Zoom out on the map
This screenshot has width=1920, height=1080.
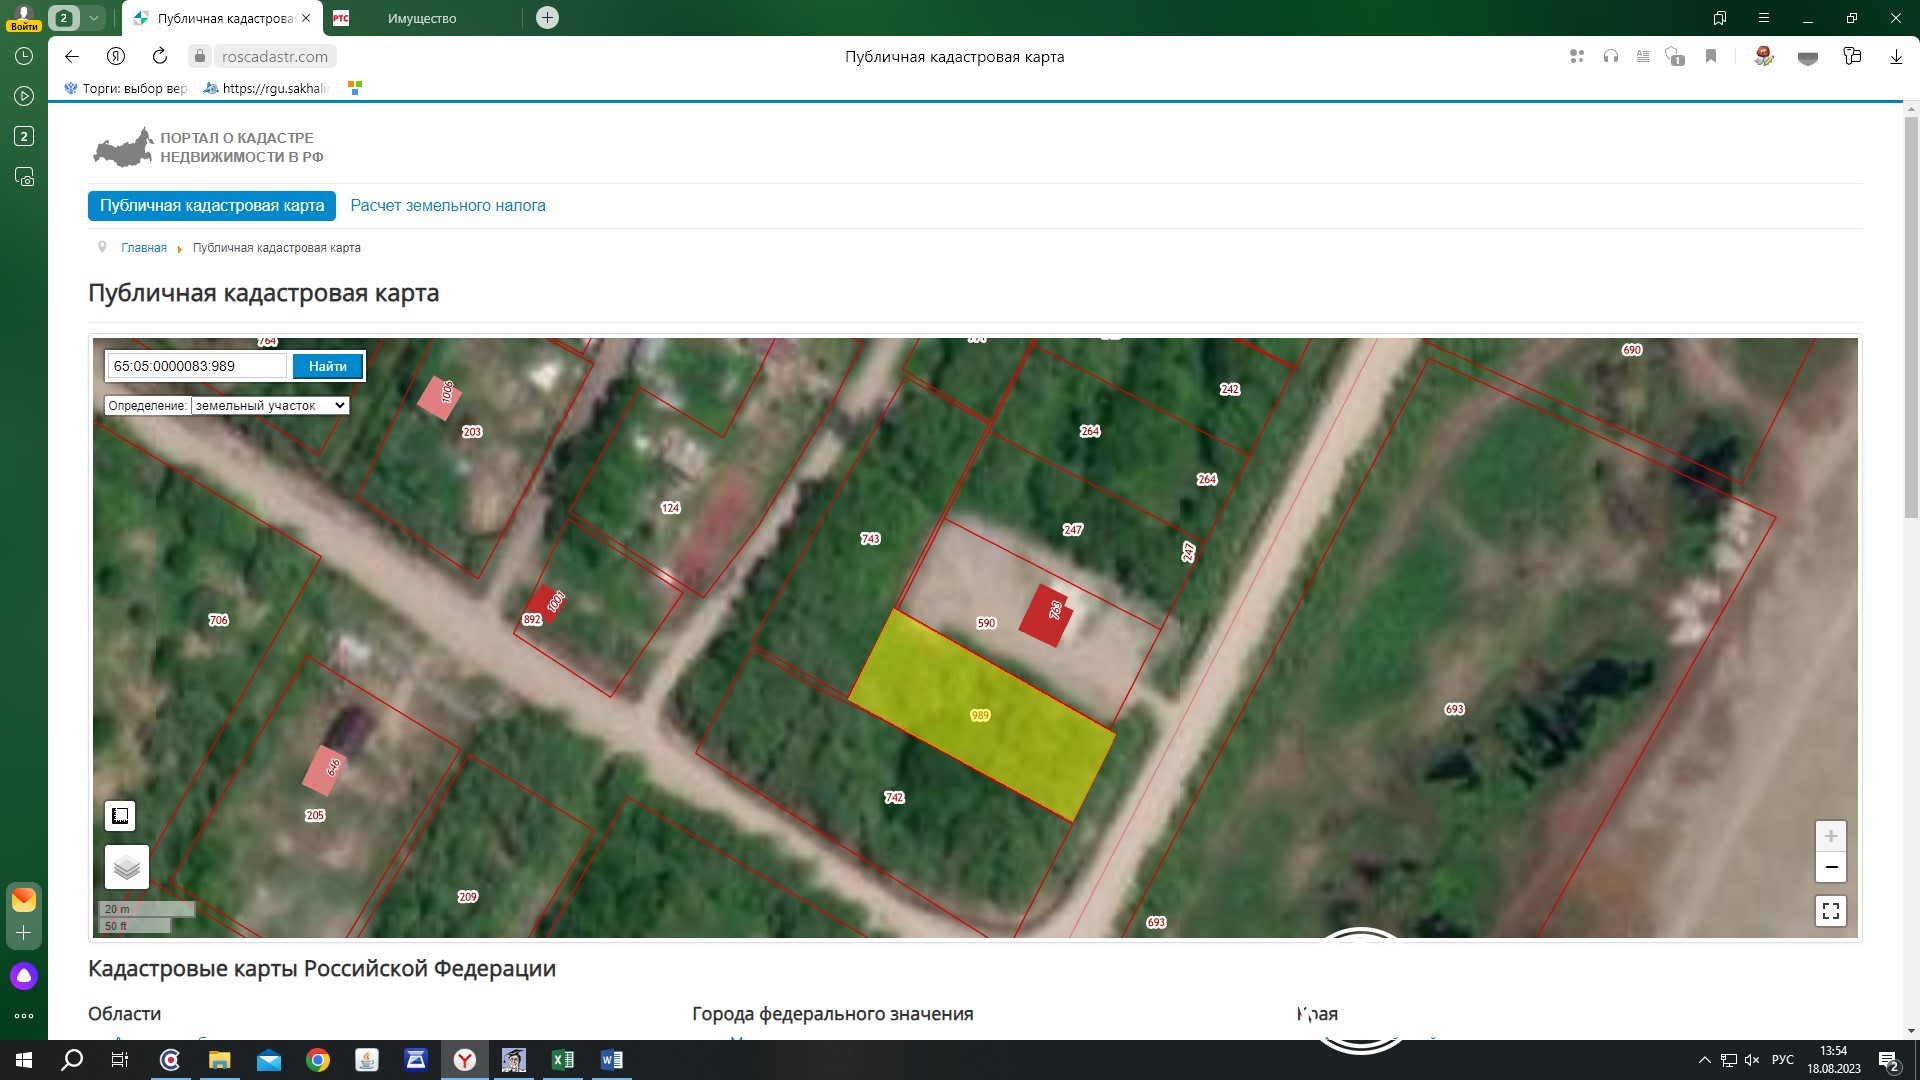(1830, 867)
